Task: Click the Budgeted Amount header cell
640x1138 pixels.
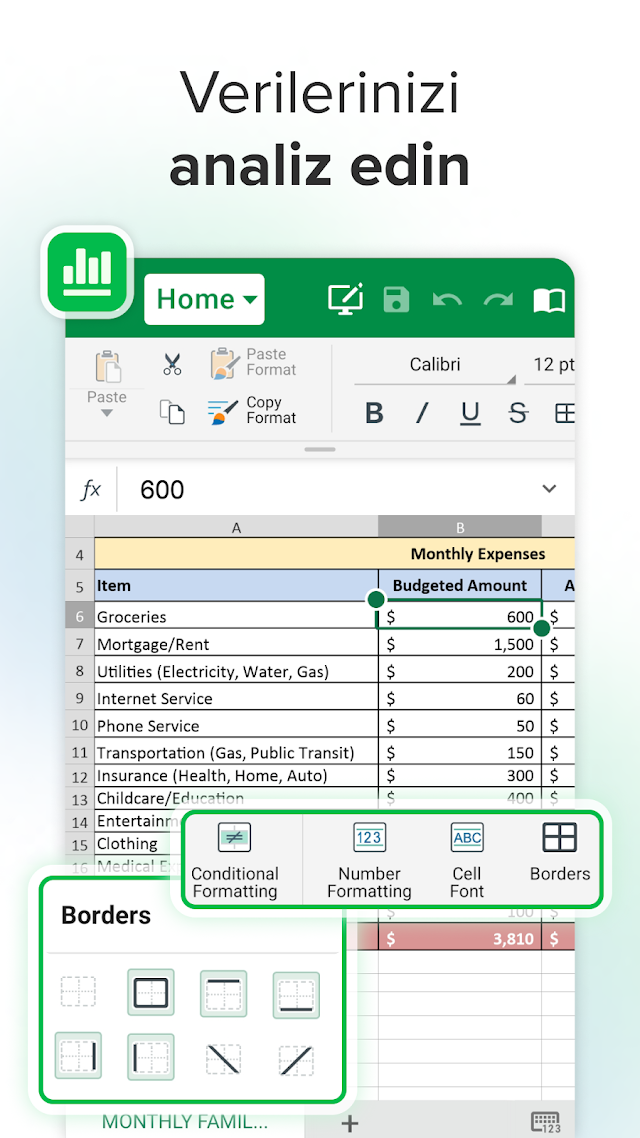Action: 460,586
